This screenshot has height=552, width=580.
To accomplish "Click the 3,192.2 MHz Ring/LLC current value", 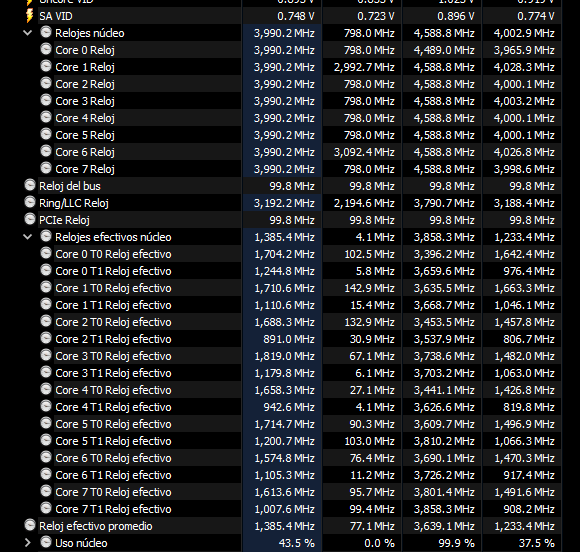I will 284,203.
